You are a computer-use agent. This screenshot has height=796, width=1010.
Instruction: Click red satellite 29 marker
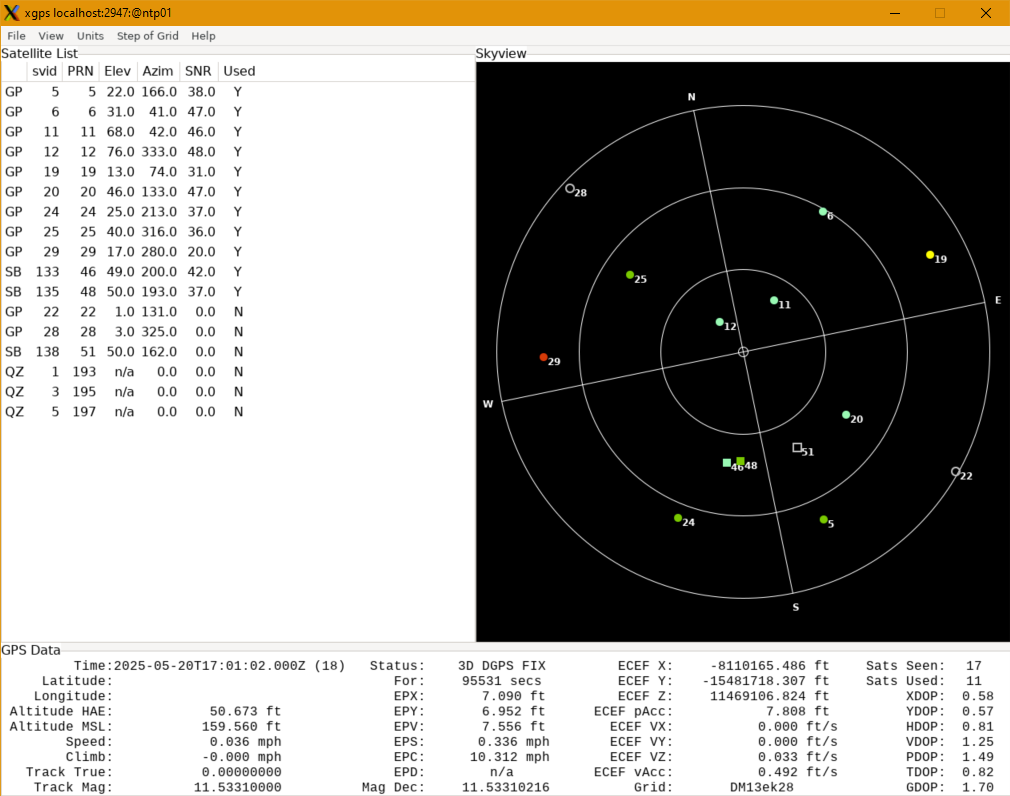click(x=544, y=357)
